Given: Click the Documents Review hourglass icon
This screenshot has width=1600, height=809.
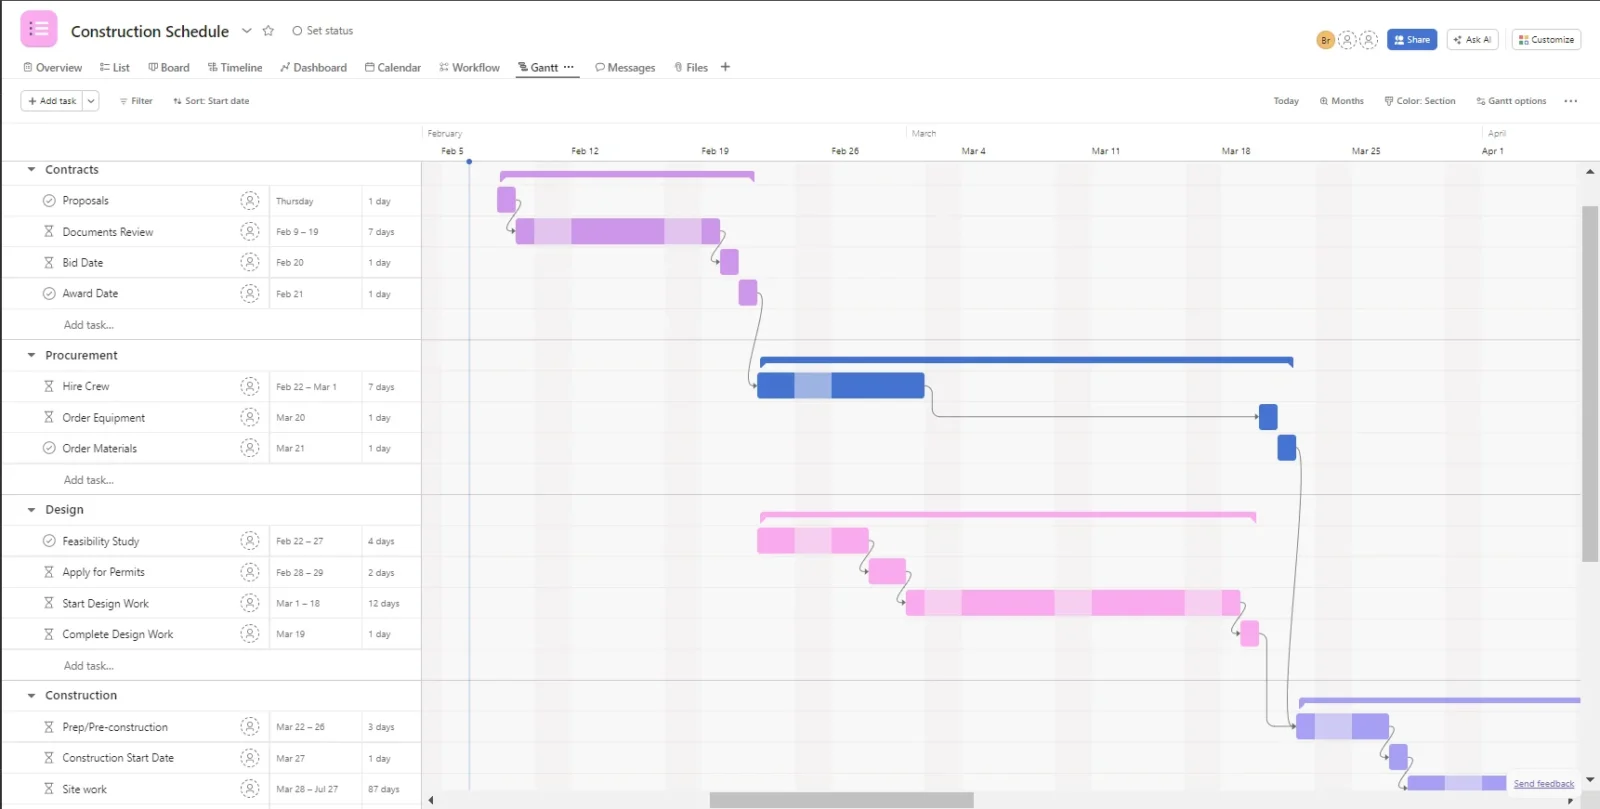Looking at the screenshot, I should tap(48, 231).
